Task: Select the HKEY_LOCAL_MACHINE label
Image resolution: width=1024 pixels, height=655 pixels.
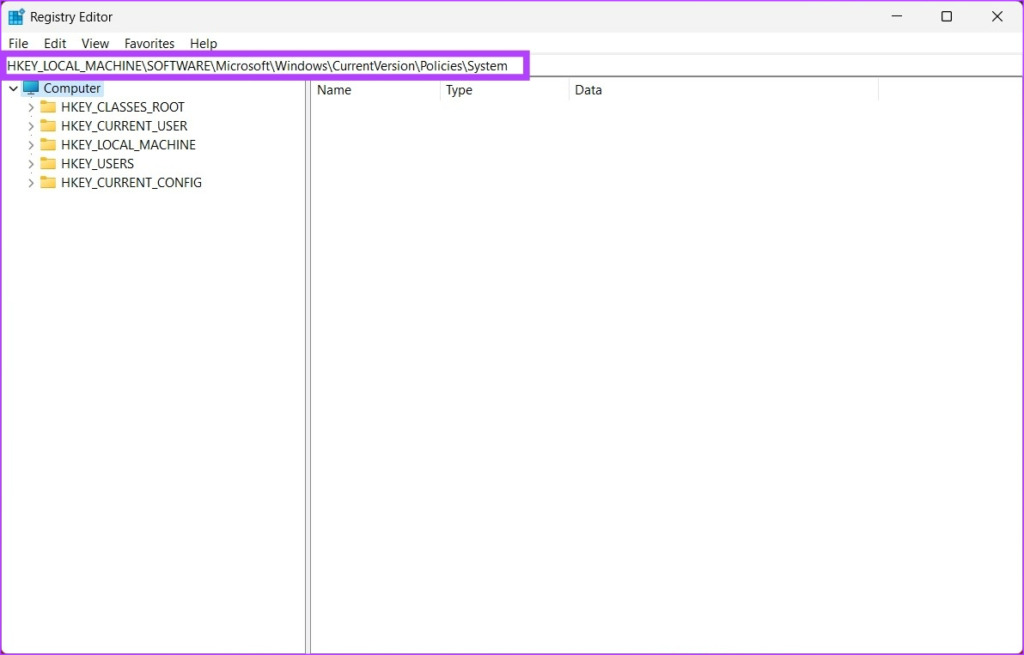Action: pos(128,145)
